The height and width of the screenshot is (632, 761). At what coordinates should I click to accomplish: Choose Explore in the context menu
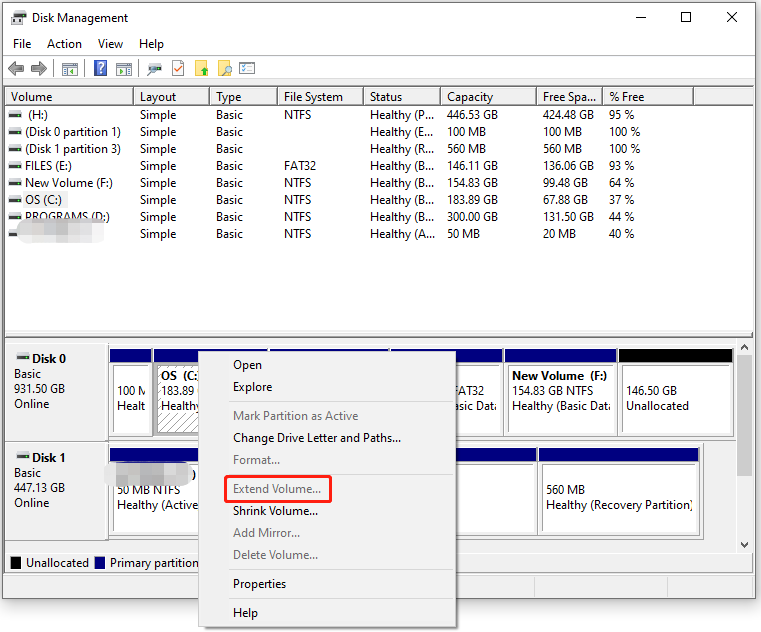pos(327,387)
